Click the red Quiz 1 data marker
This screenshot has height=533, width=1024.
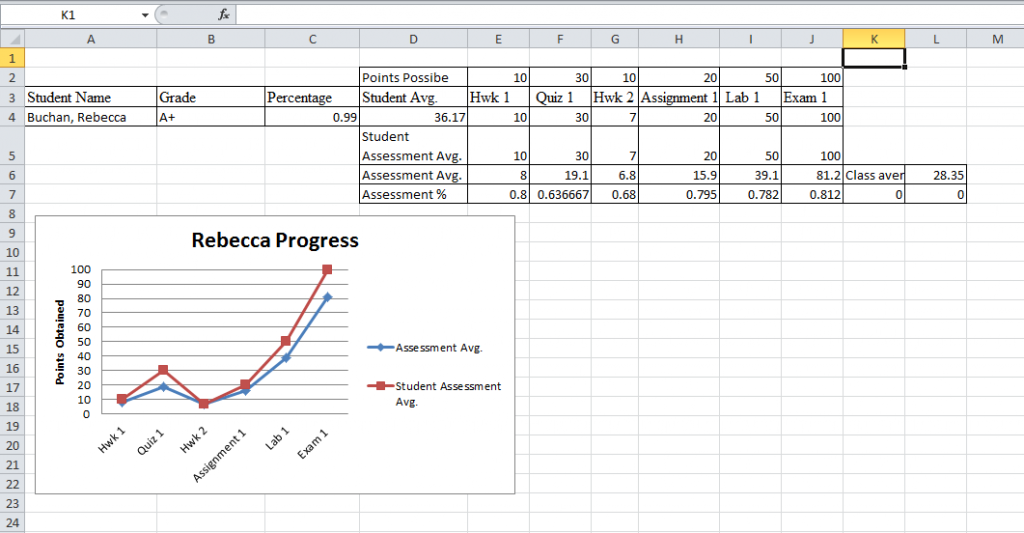tap(164, 370)
